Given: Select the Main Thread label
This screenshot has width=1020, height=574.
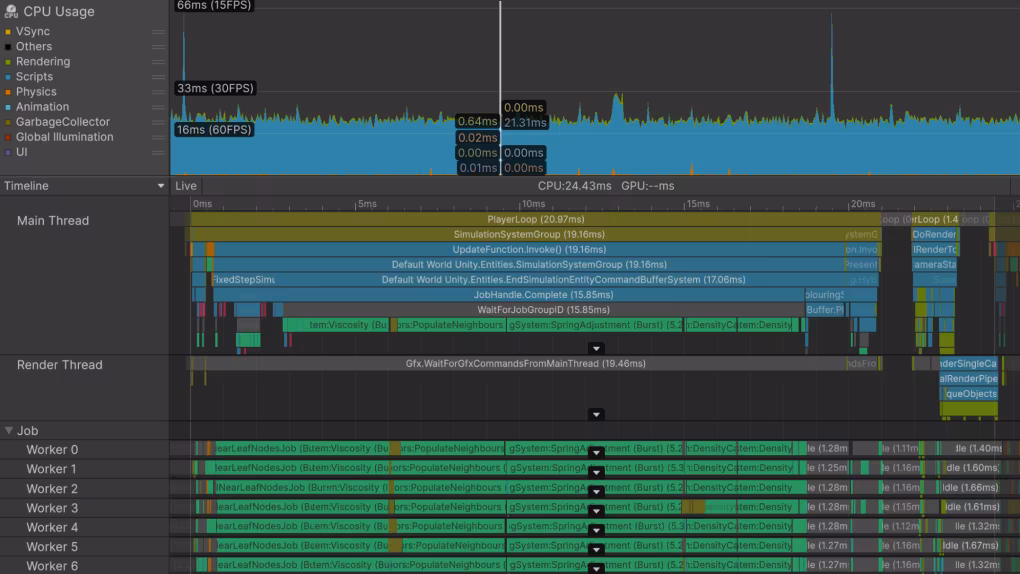Looking at the screenshot, I should 53,221.
